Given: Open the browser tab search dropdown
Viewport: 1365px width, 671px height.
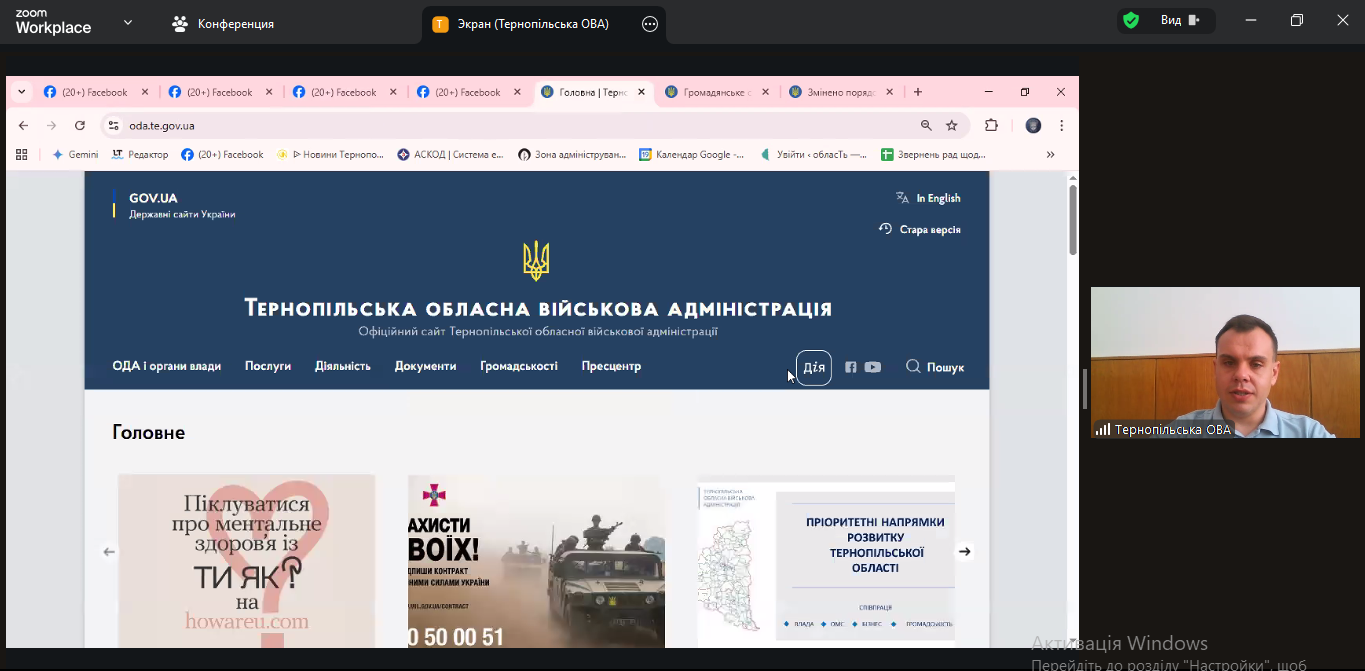Looking at the screenshot, I should (x=22, y=92).
